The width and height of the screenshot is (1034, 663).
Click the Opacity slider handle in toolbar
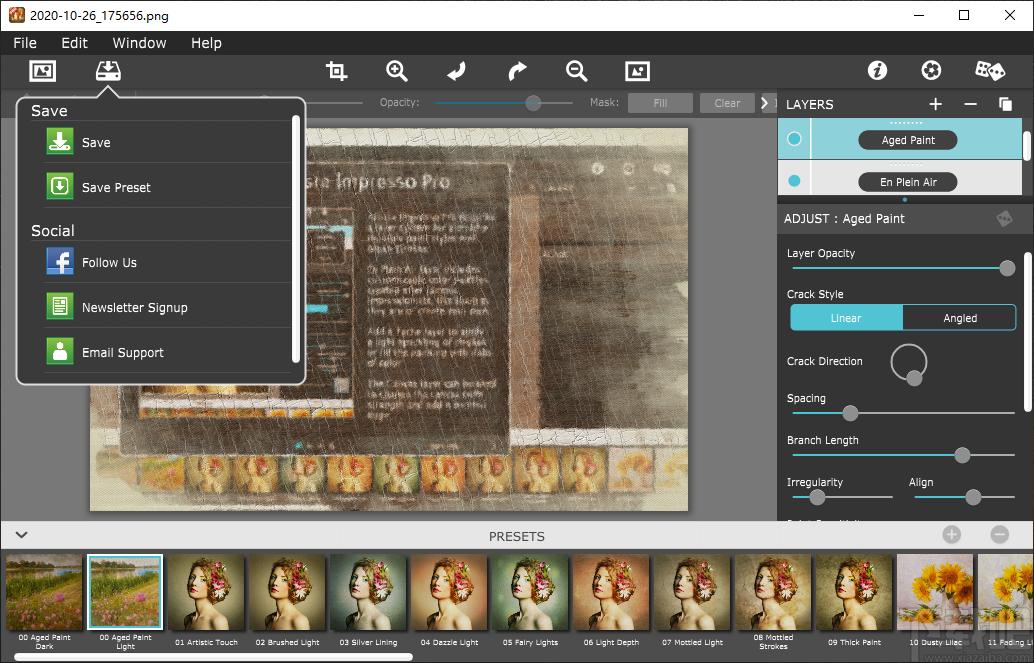click(x=533, y=102)
